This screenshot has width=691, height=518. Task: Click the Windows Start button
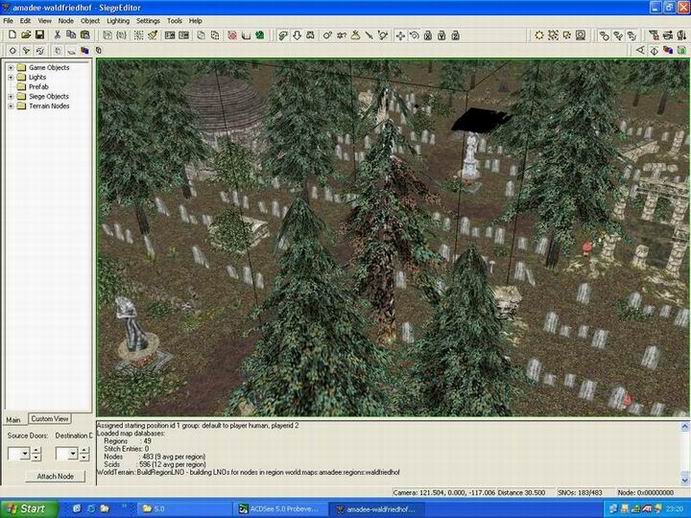point(25,509)
